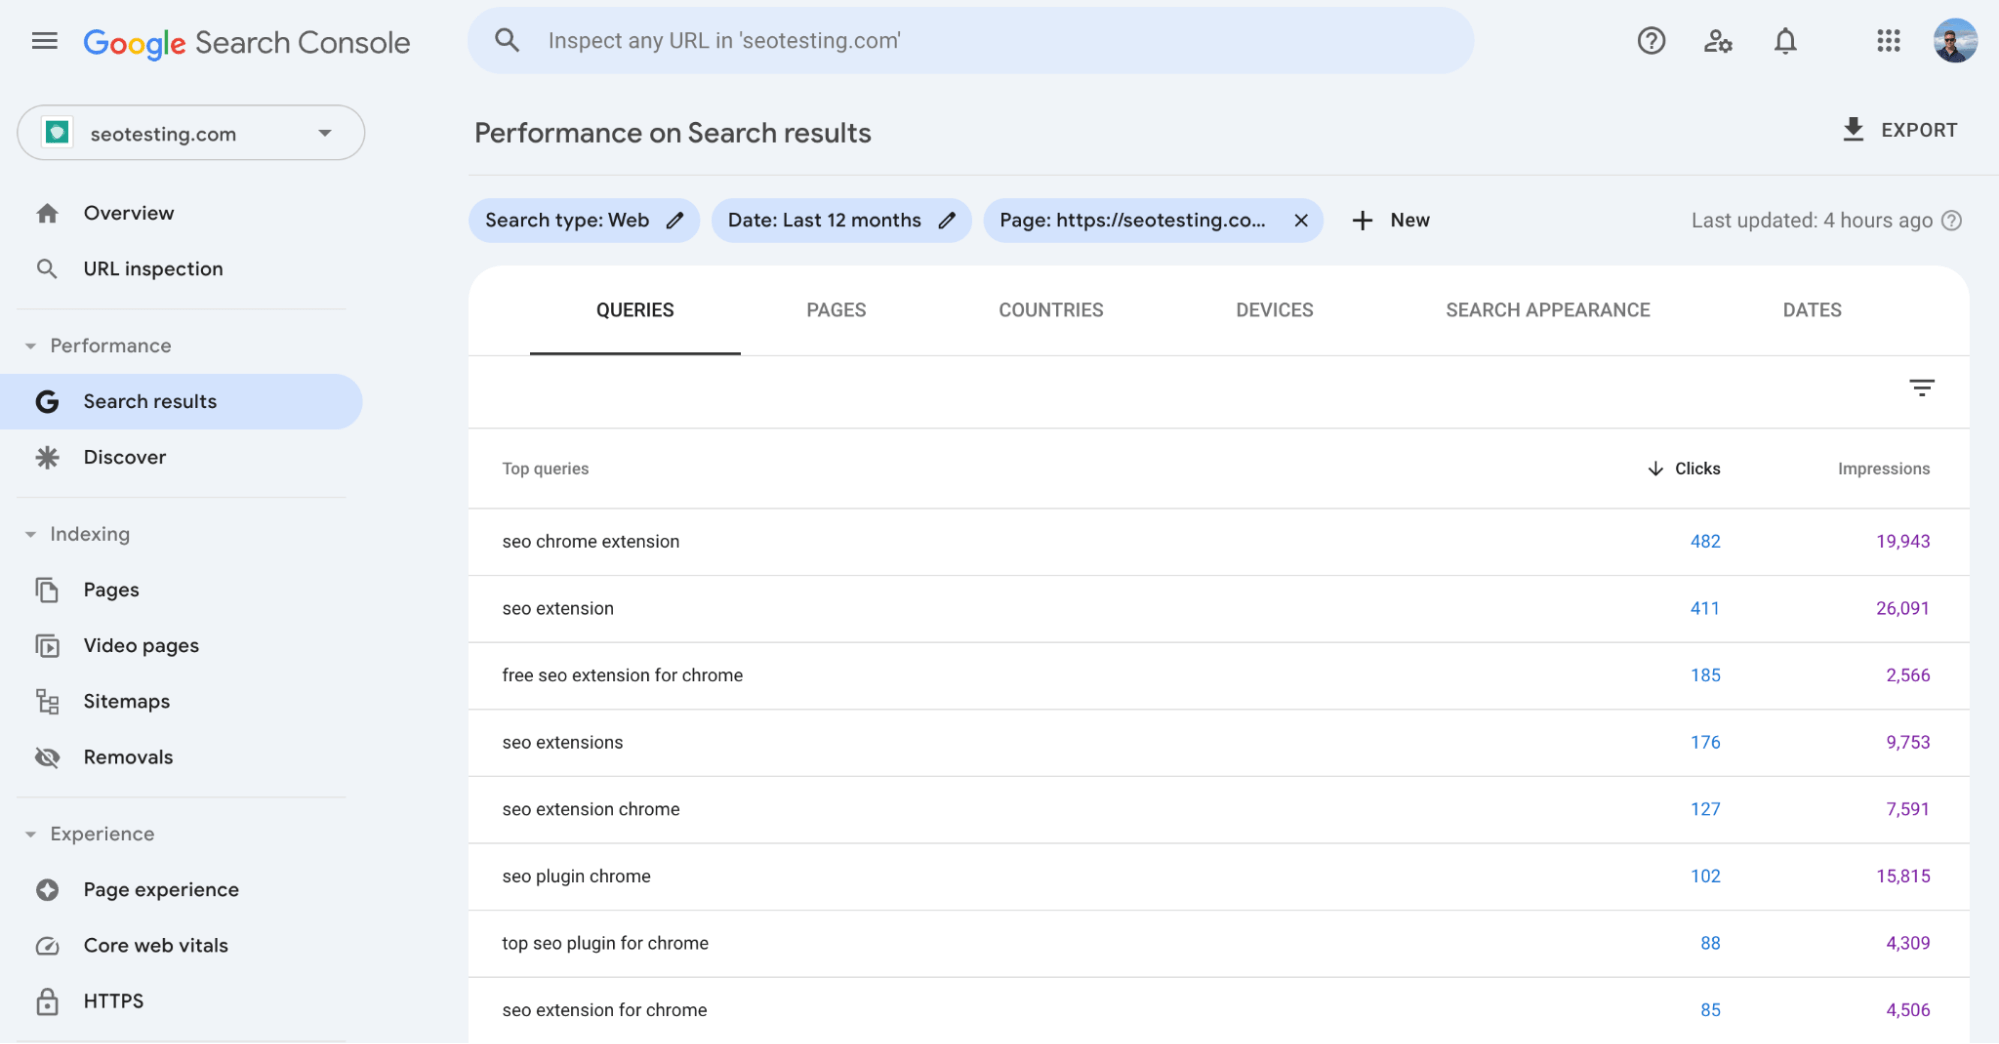Viewport: 1999px width, 1044px height.
Task: Open the Google apps grid
Action: tap(1888, 41)
